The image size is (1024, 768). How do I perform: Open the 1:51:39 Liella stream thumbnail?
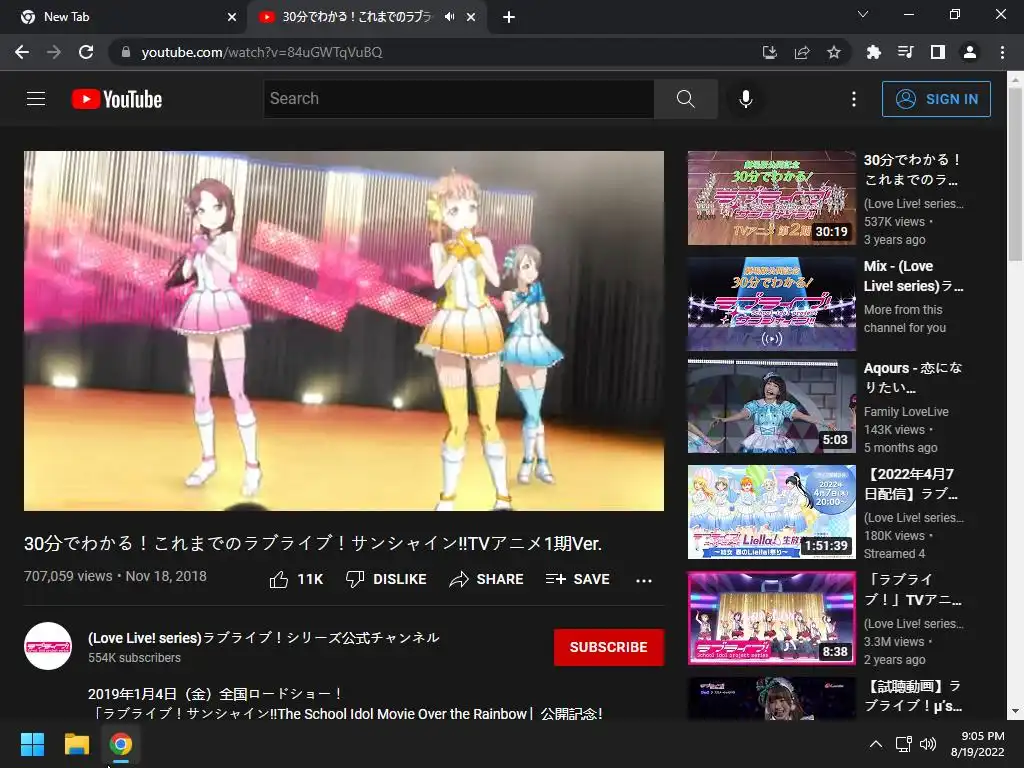click(771, 512)
